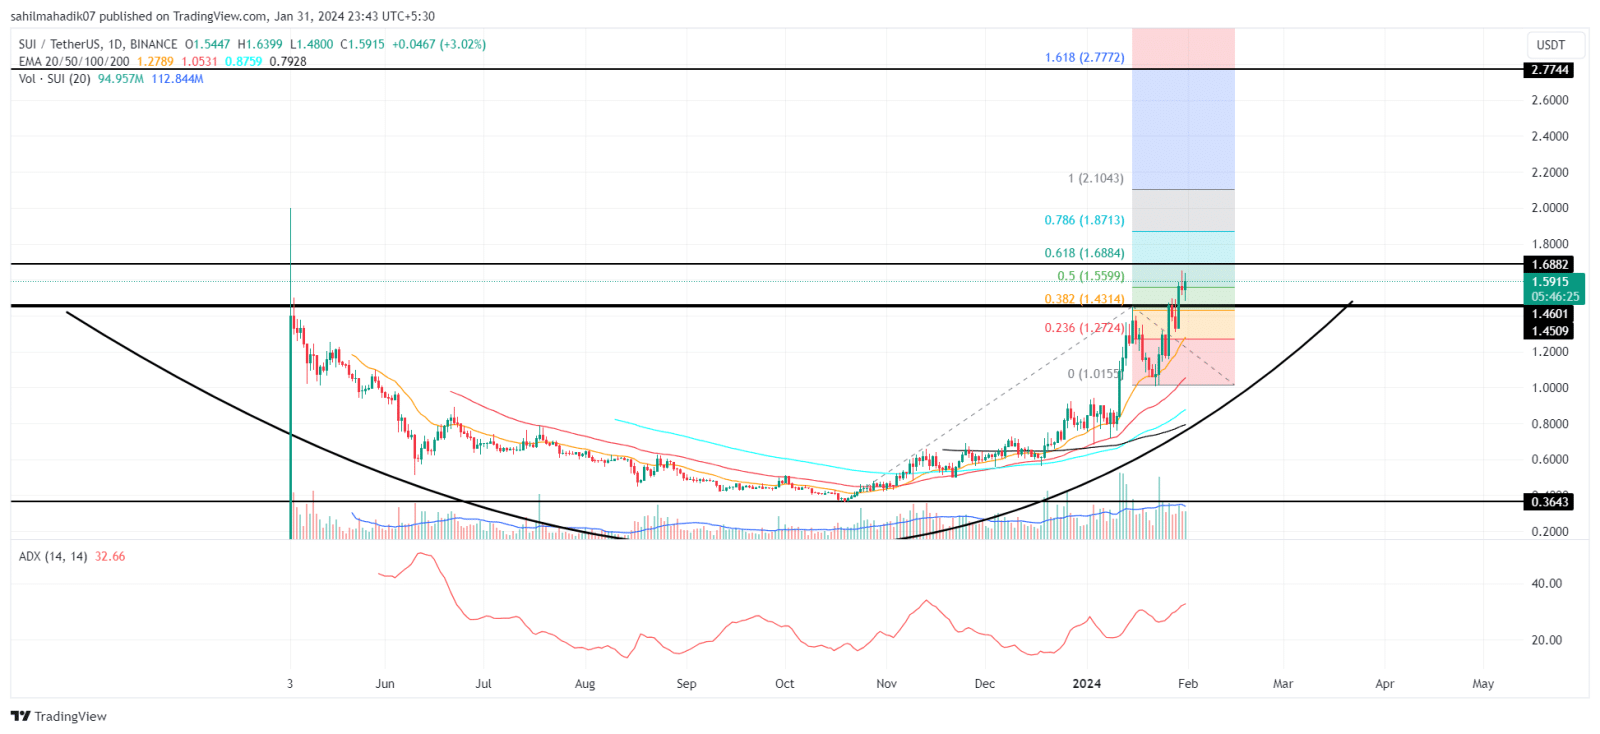Click the Vol · SUI (20) indicator label

pyautogui.click(x=55, y=78)
